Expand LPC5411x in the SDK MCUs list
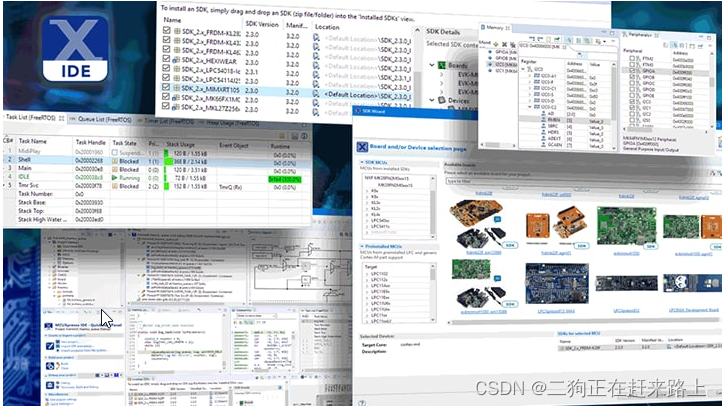The image size is (722, 407). (x=367, y=226)
